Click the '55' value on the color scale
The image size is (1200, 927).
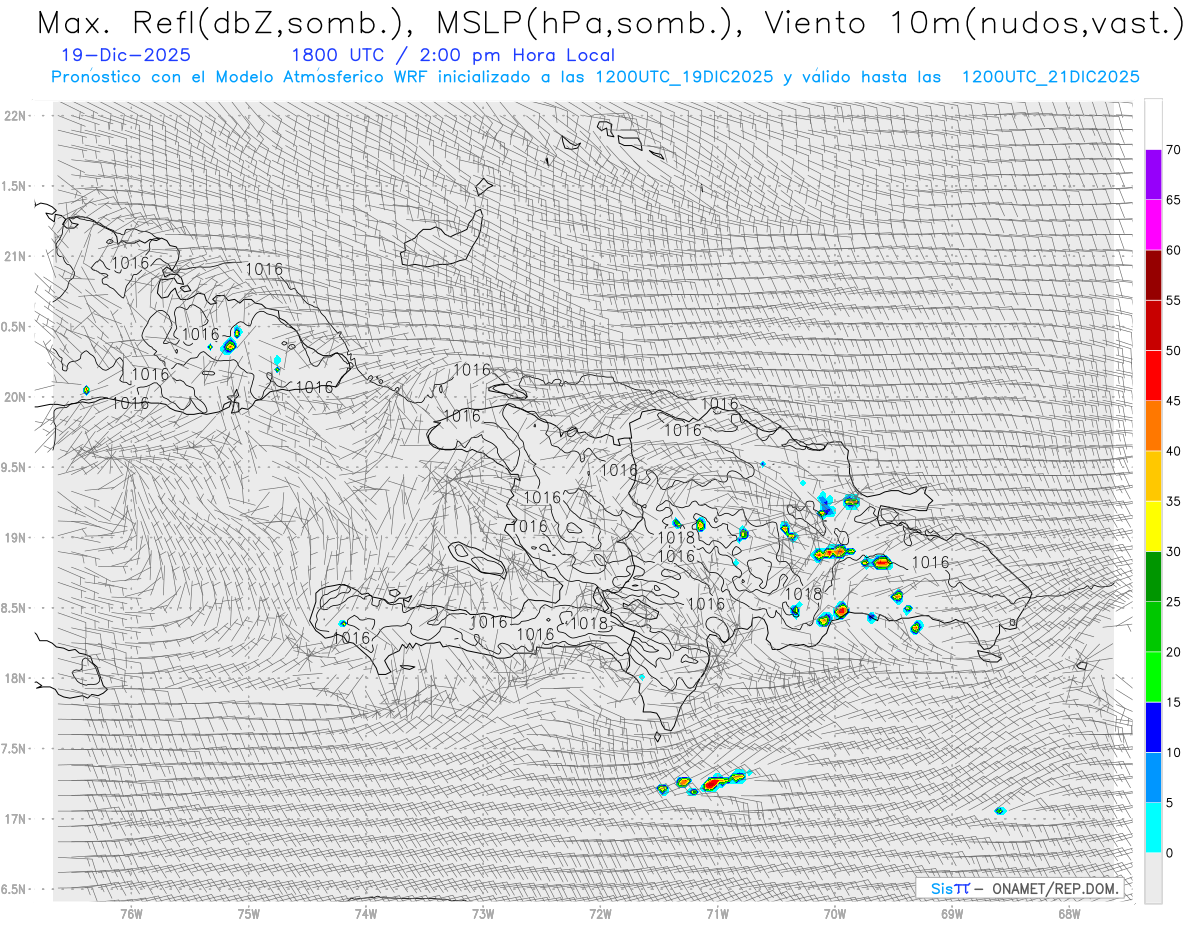(1173, 300)
